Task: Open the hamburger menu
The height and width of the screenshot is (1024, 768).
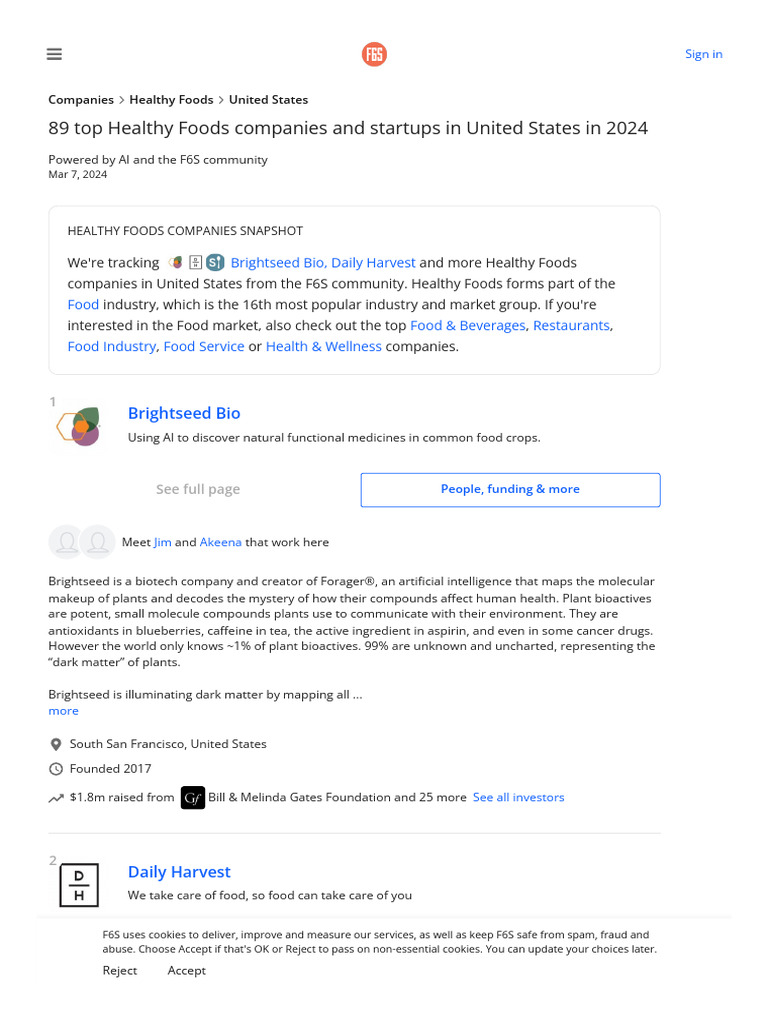Action: pyautogui.click(x=54, y=54)
